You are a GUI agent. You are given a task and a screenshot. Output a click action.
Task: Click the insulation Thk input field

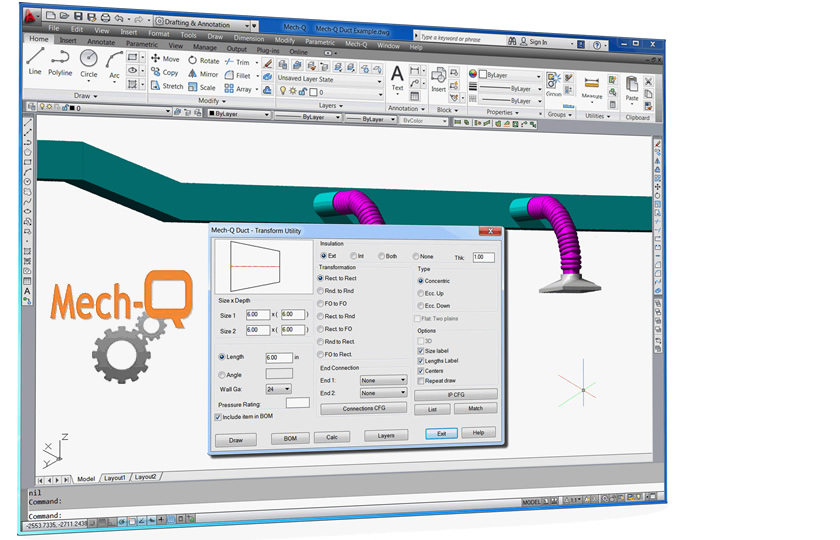[483, 257]
